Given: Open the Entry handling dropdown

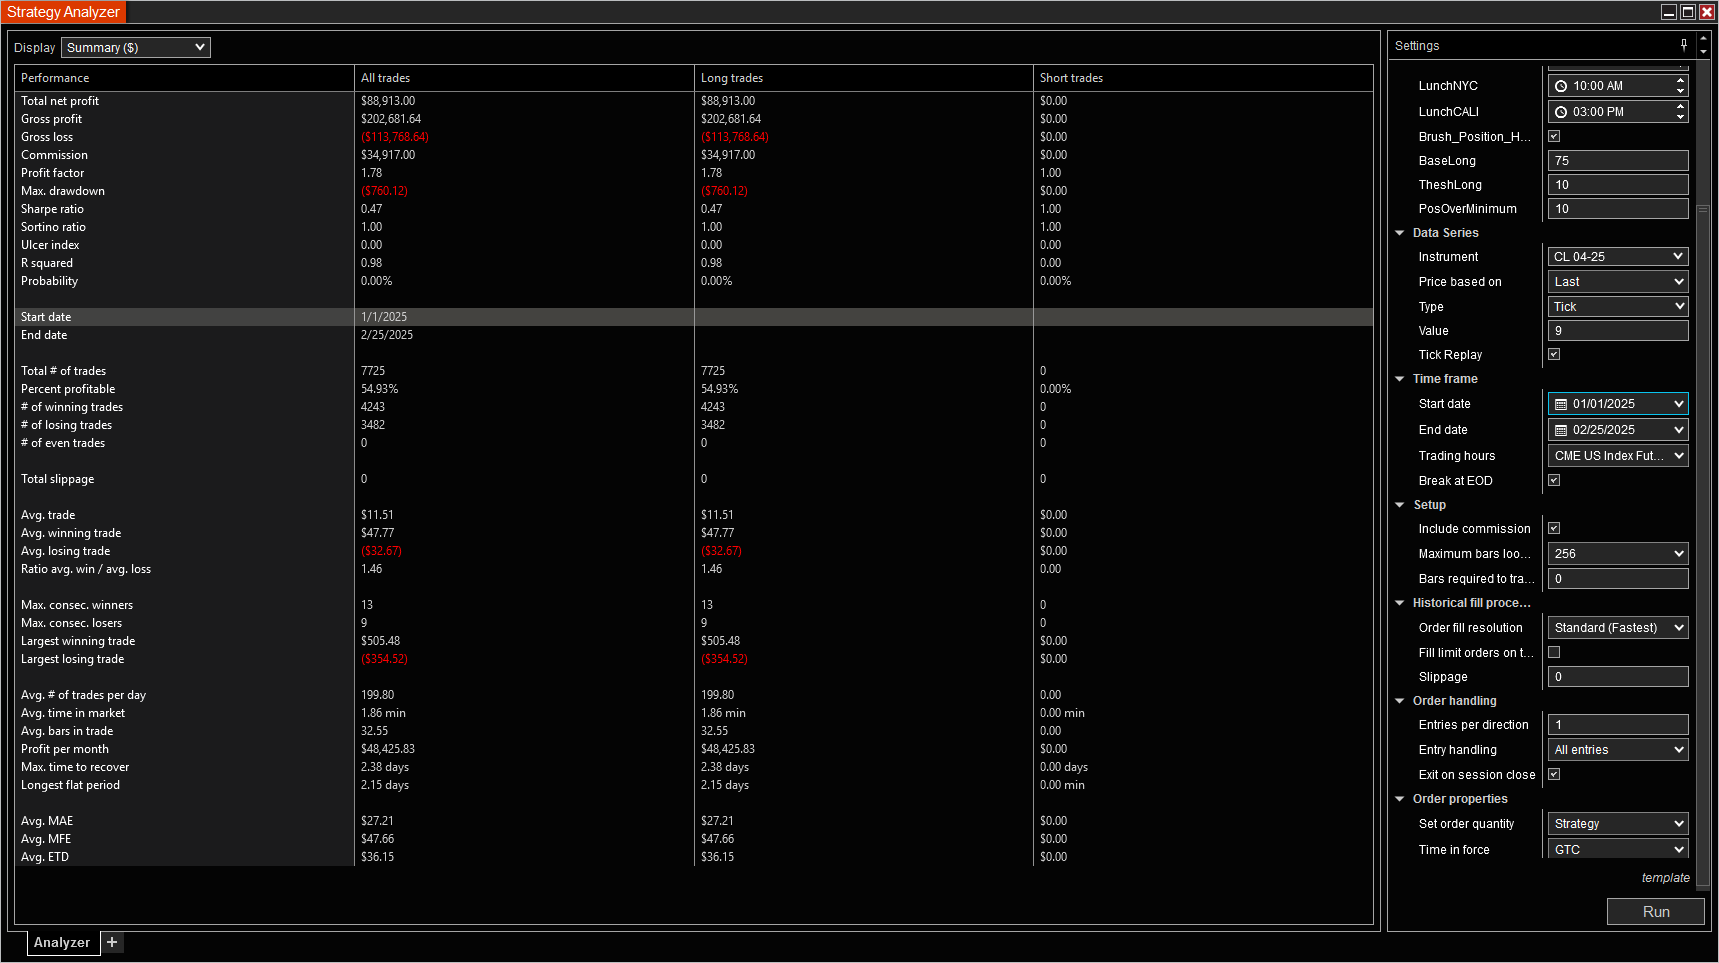Looking at the screenshot, I should tap(1618, 750).
